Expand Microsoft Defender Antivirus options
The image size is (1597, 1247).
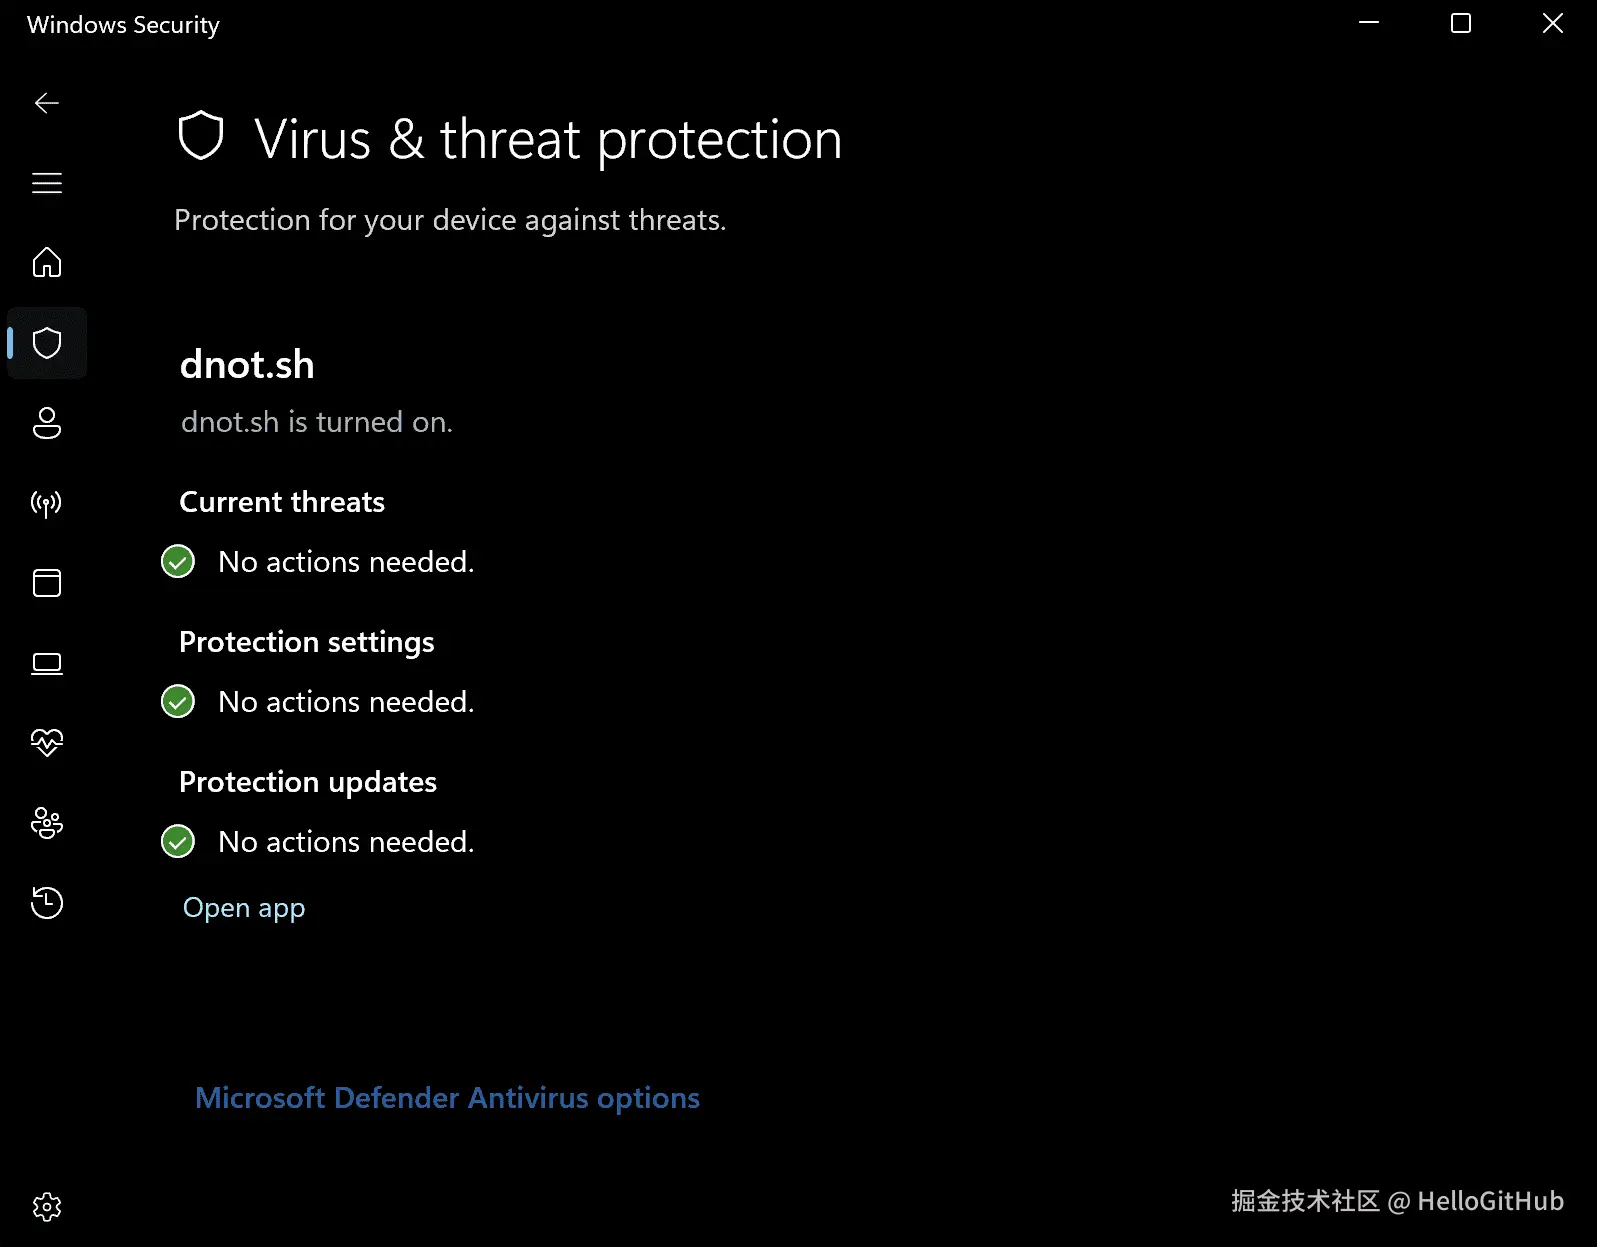pos(447,1098)
